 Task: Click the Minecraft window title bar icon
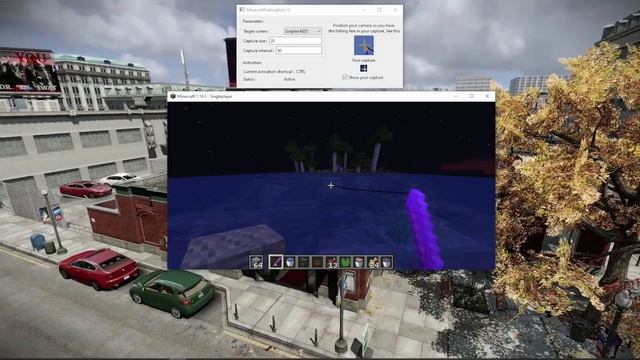173,96
